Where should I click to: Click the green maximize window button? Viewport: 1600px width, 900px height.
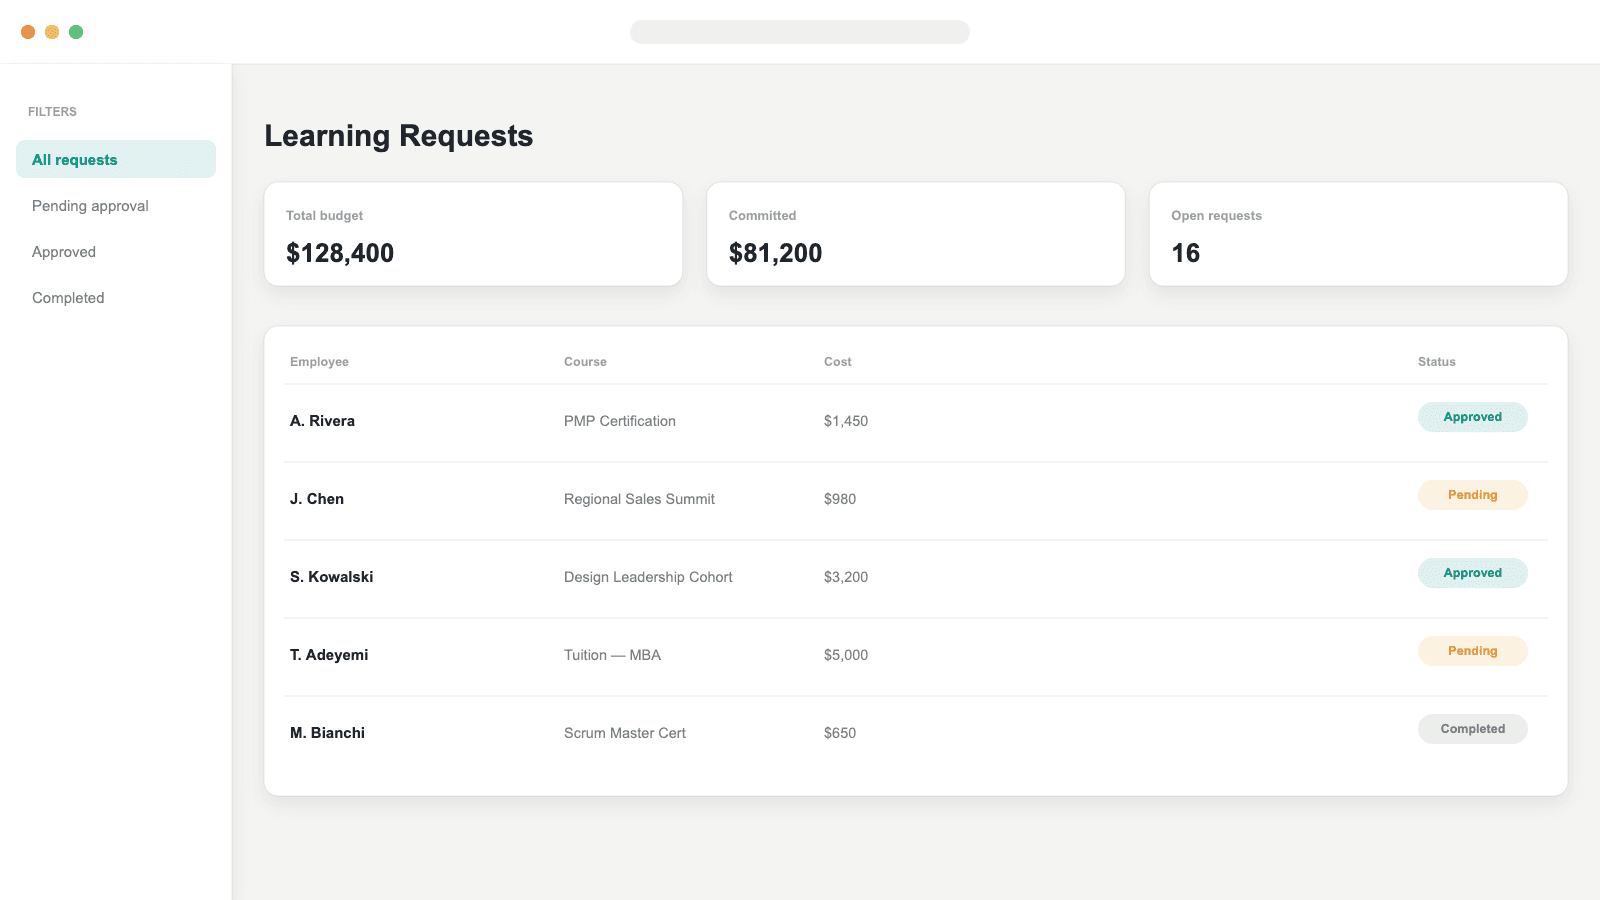click(x=76, y=32)
